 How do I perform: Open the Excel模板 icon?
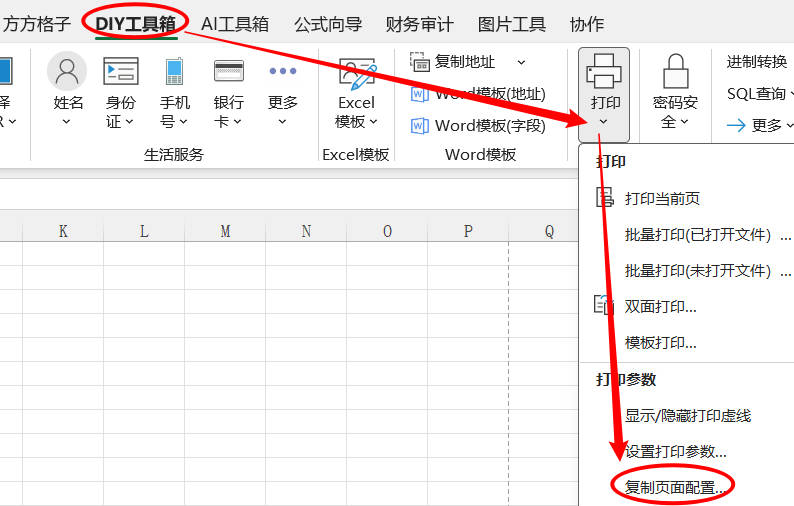357,74
